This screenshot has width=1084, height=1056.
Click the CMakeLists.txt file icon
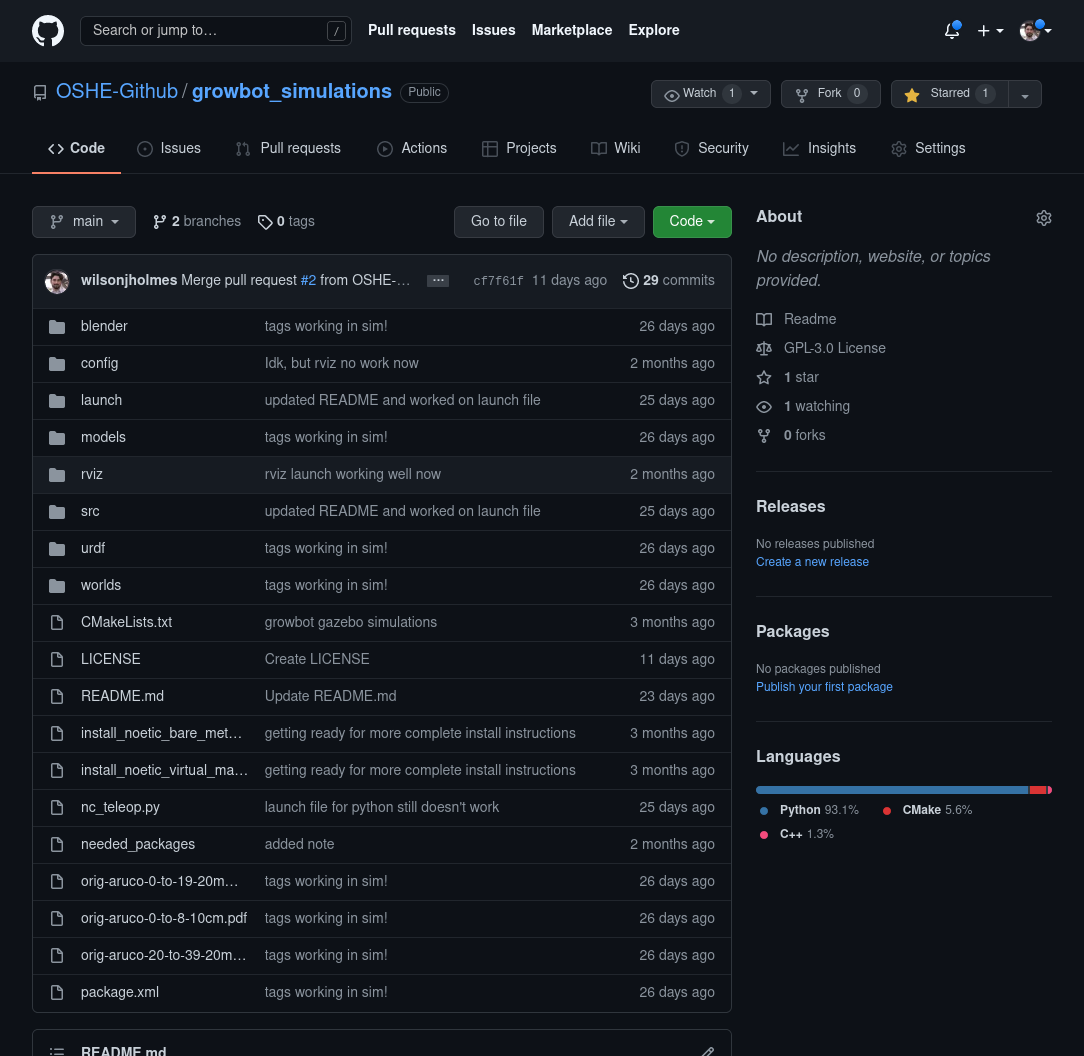57,622
